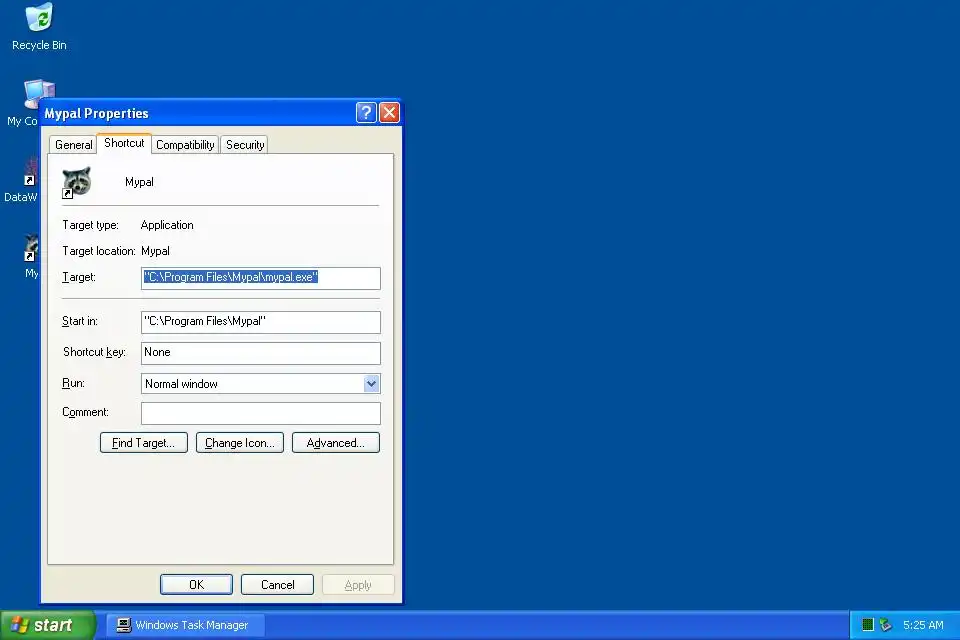Screen dimensions: 960x640
Task: Switch to the General tab
Action: pyautogui.click(x=73, y=145)
